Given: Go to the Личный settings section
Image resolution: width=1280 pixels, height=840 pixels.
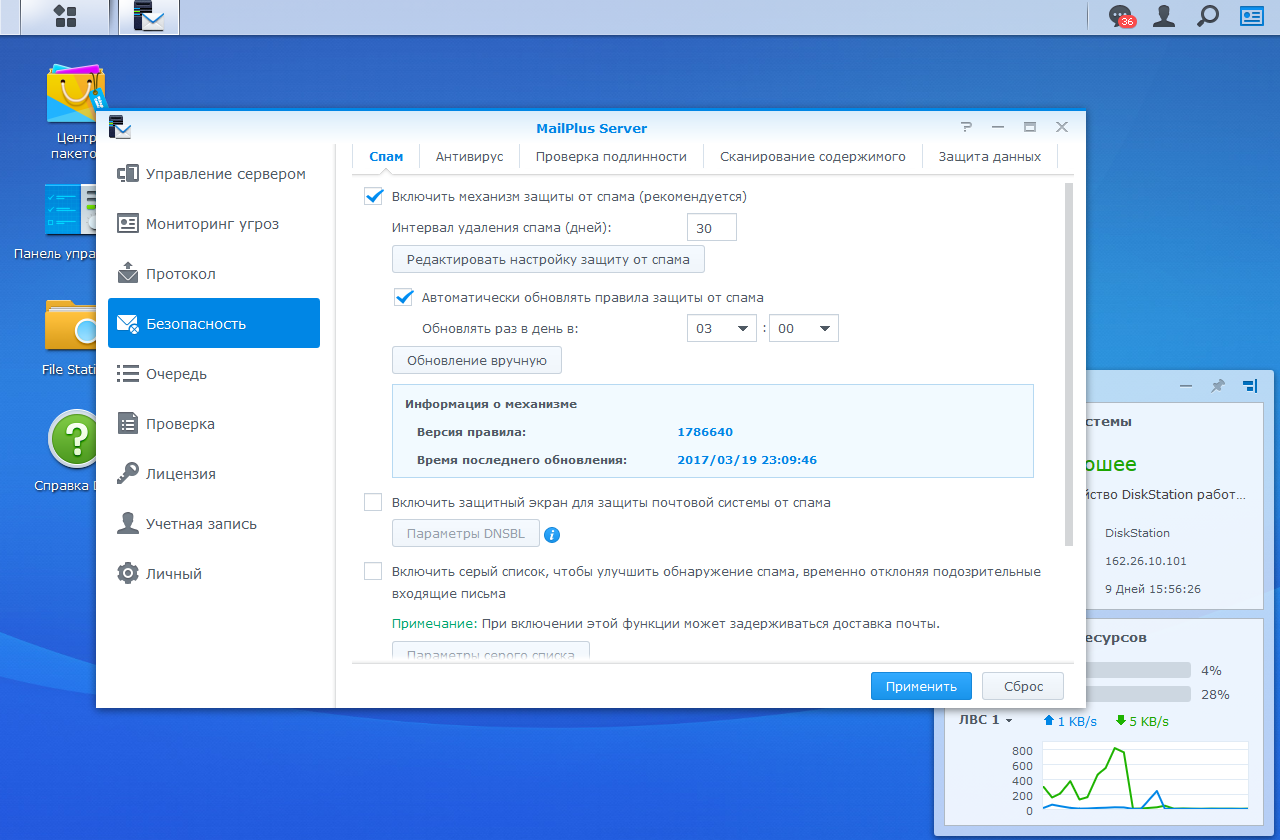Looking at the screenshot, I should click(x=214, y=574).
